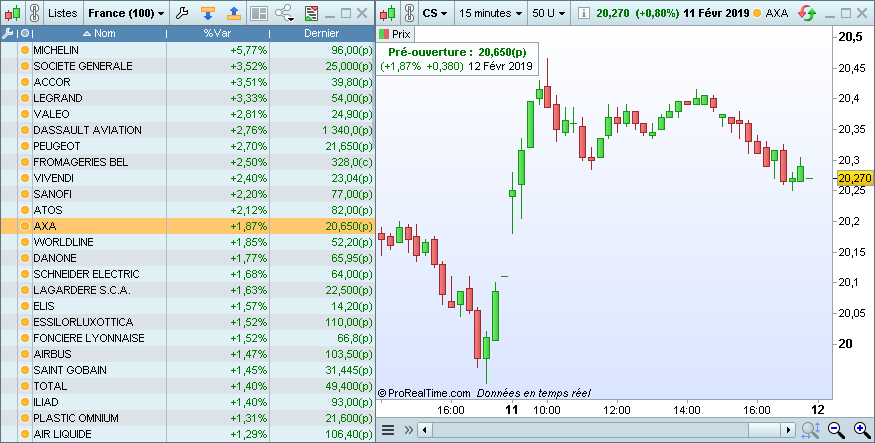Screen dimensions: 875x443
Task: Click the red-green refresh arrows icon
Action: click(x=805, y=13)
